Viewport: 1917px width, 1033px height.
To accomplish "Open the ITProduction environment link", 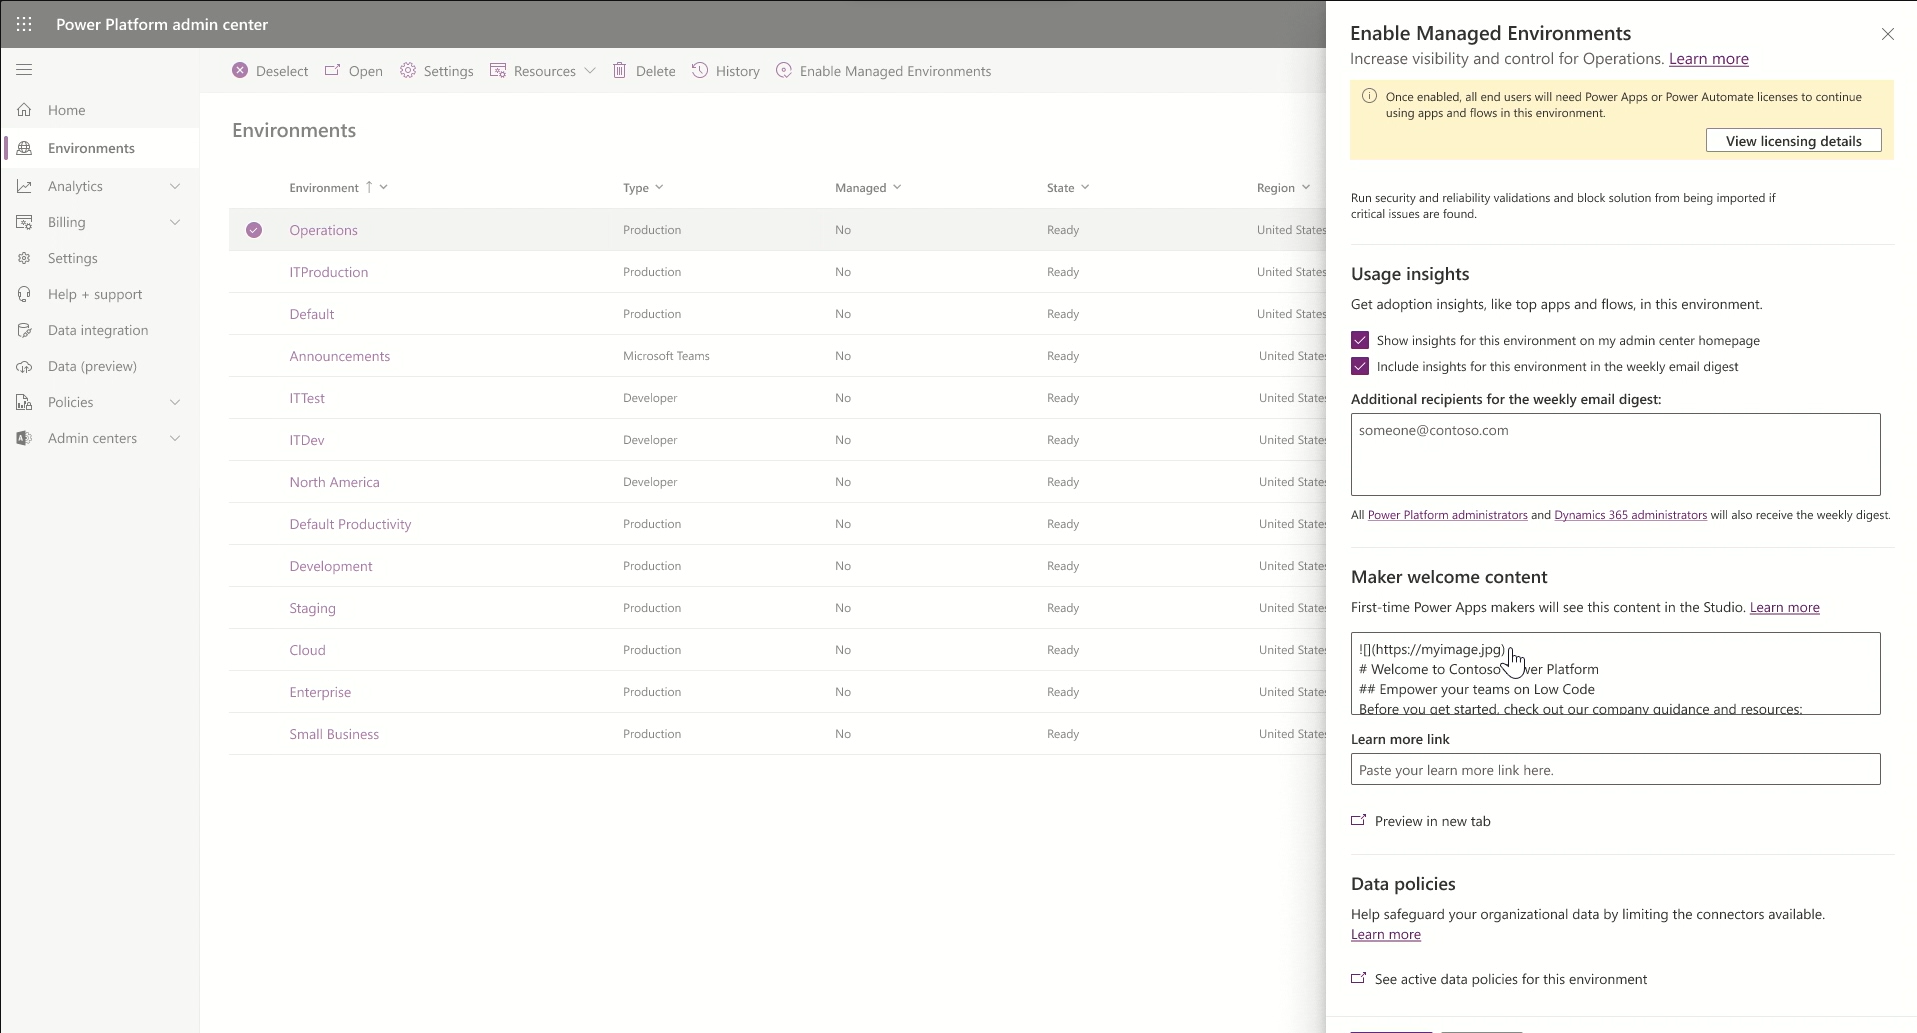I will point(329,272).
